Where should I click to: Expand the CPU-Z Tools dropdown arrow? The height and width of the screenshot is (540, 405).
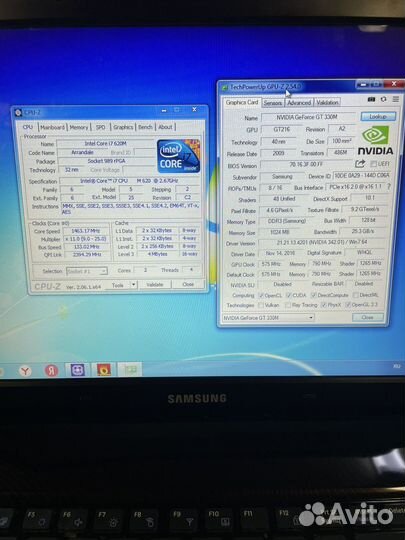[133, 284]
